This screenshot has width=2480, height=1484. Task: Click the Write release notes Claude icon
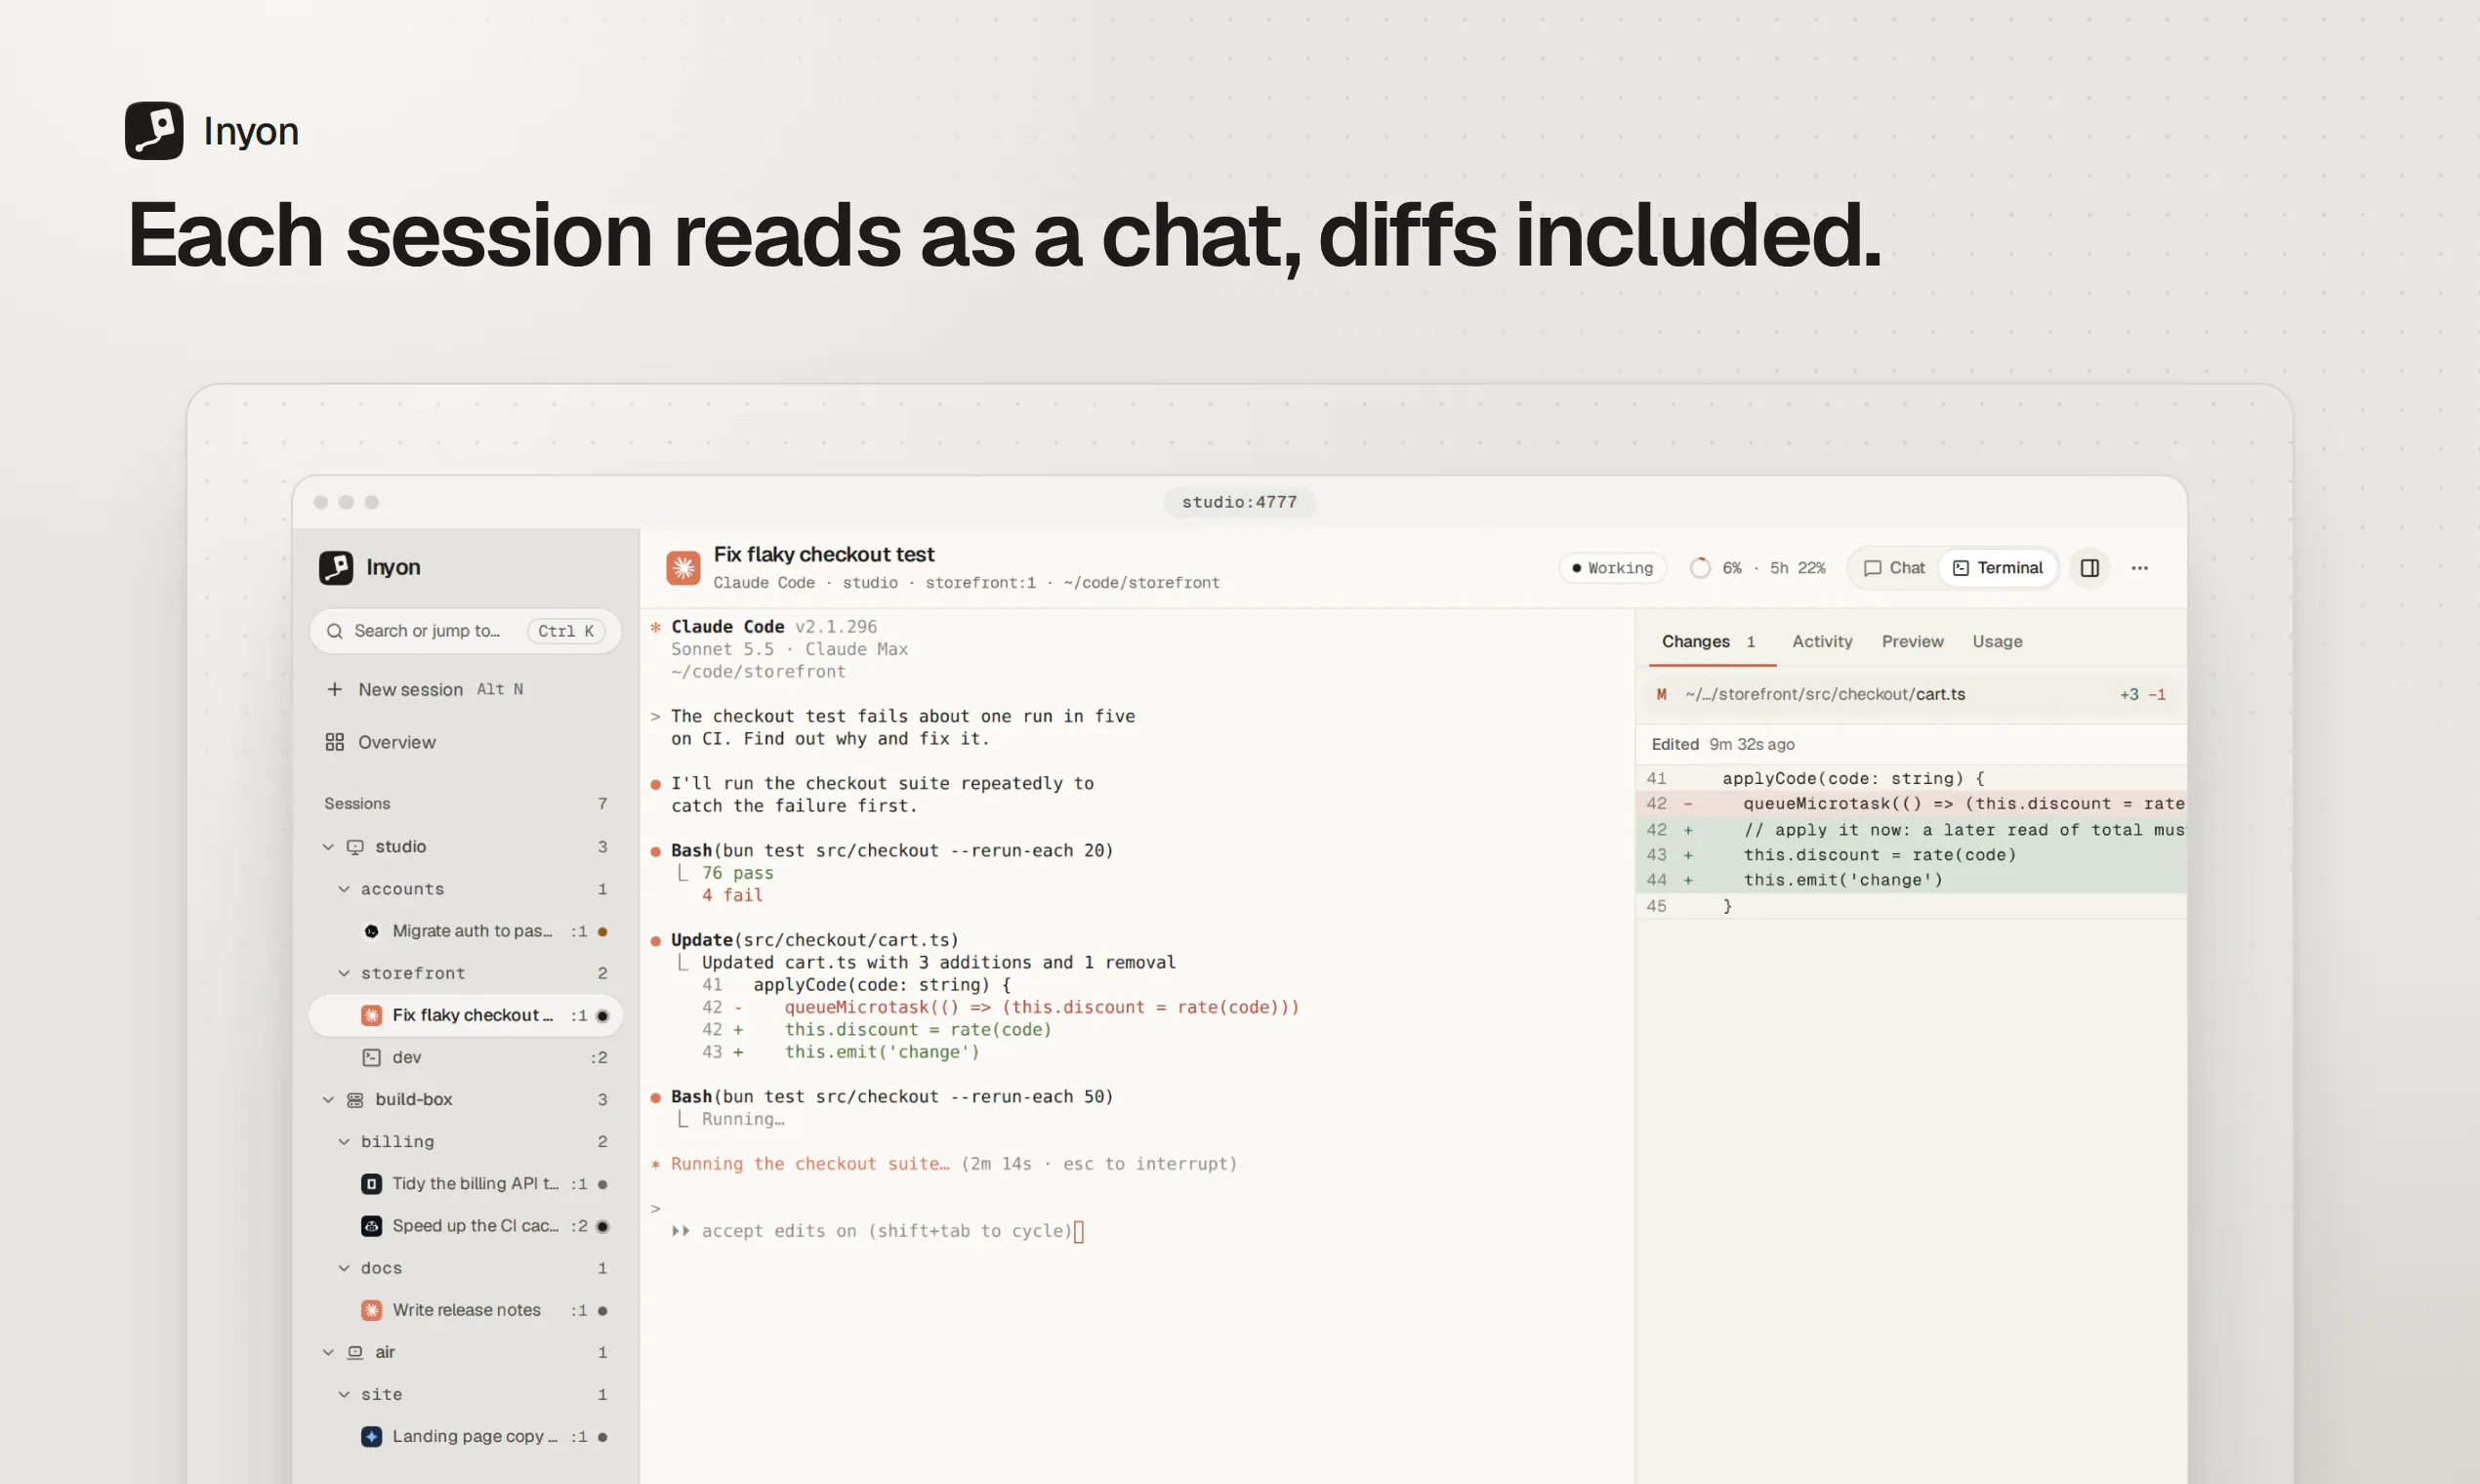point(371,1310)
